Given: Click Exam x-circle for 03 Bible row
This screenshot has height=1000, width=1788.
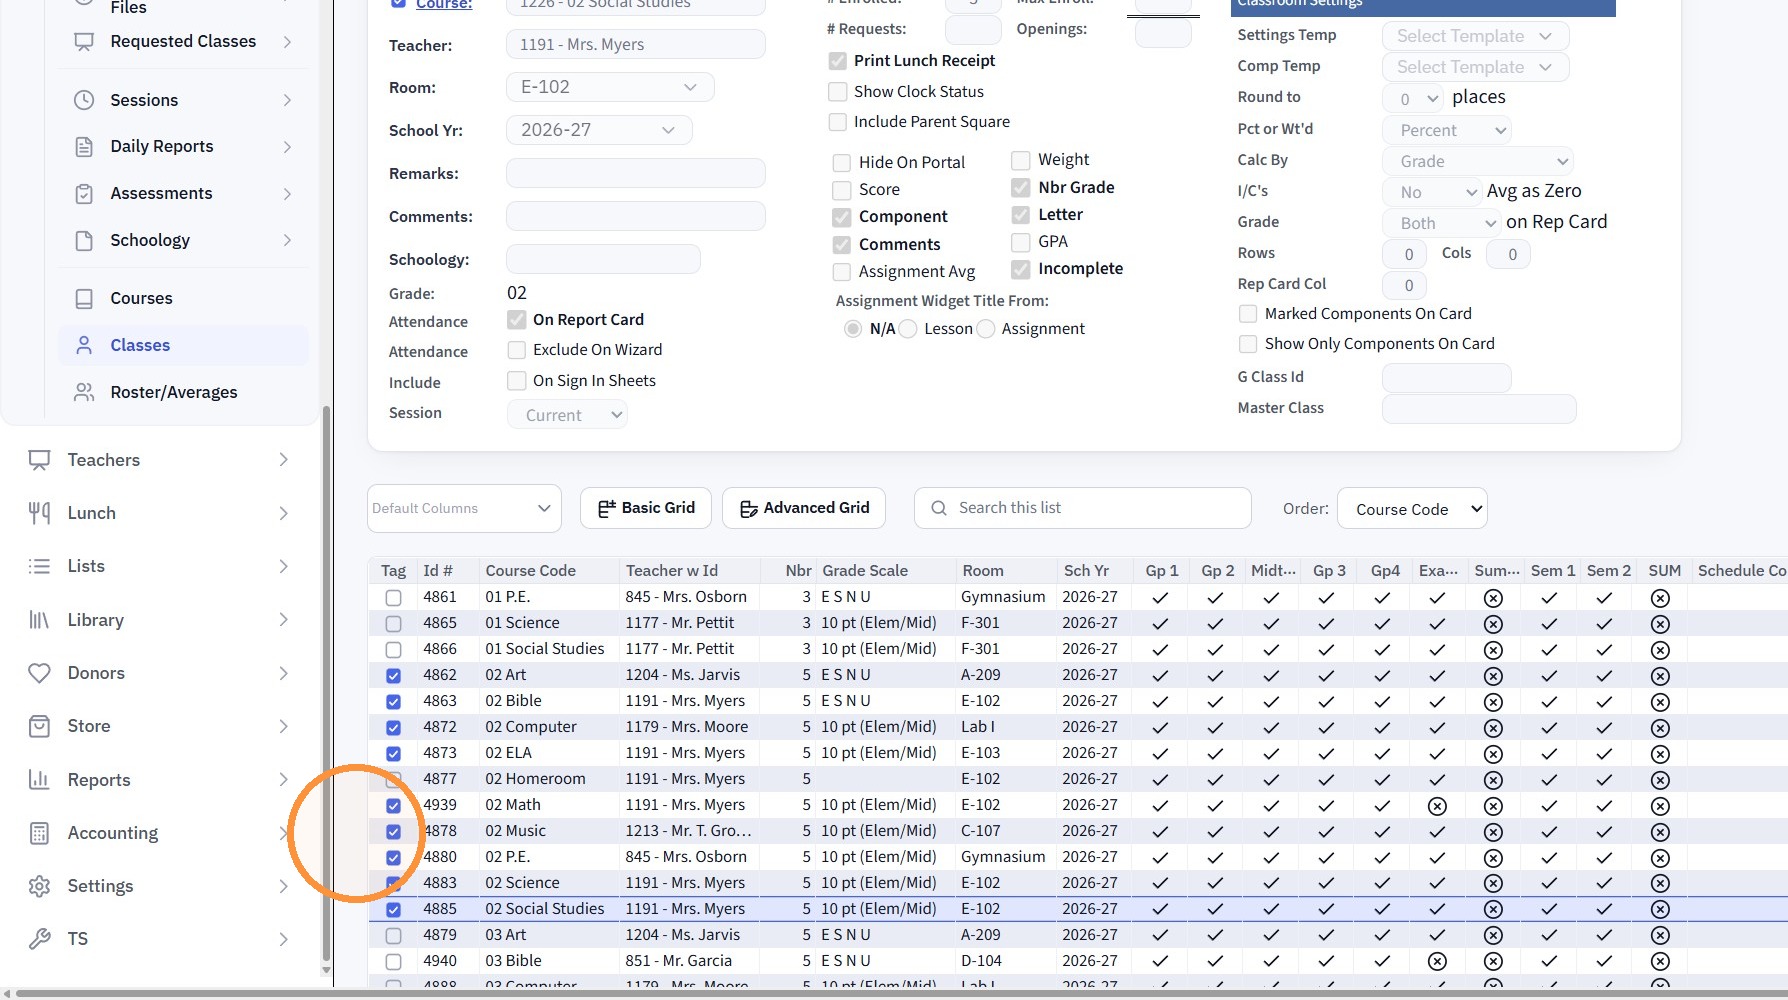Looking at the screenshot, I should click(x=1437, y=962).
